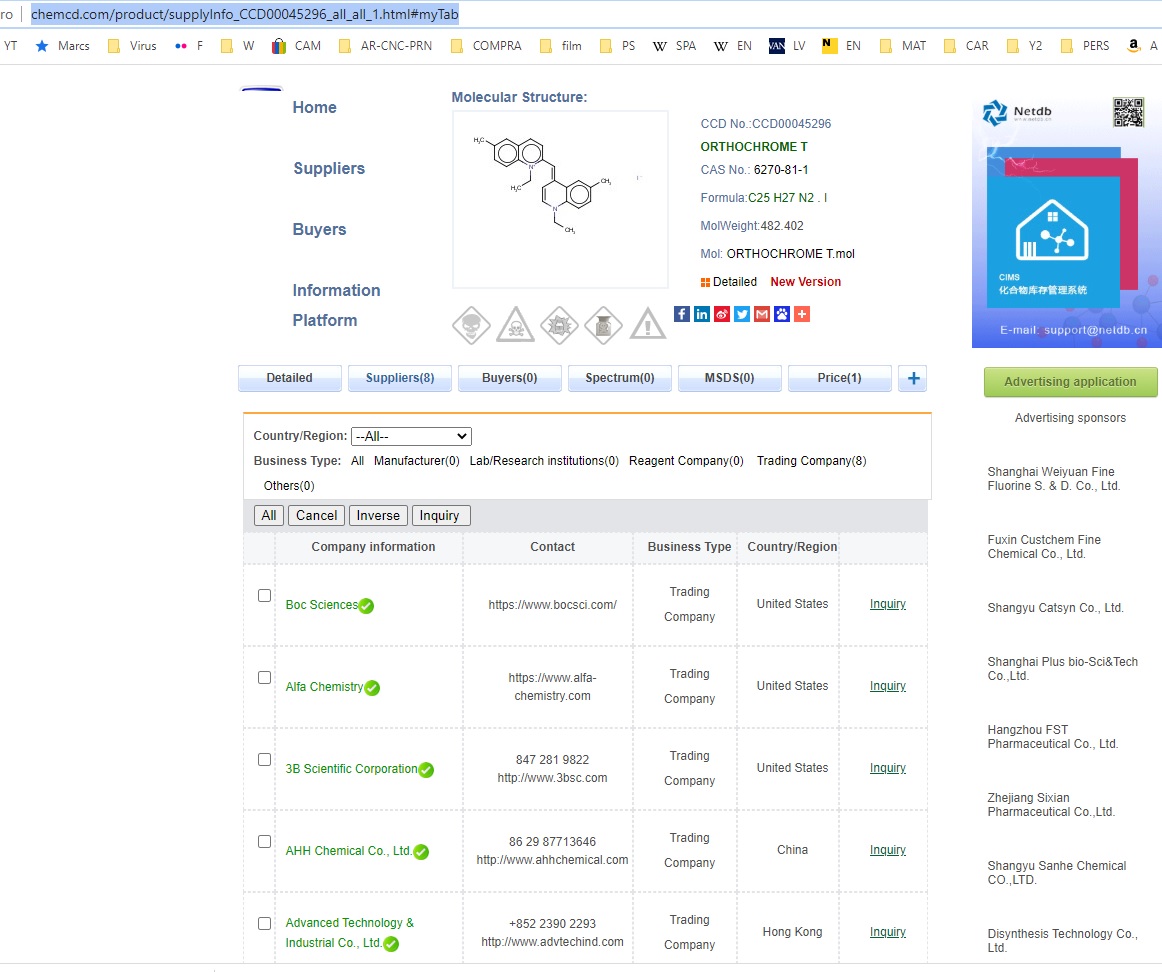This screenshot has width=1162, height=972.
Task: Click the N-icon EN bookmark
Action: (841, 46)
